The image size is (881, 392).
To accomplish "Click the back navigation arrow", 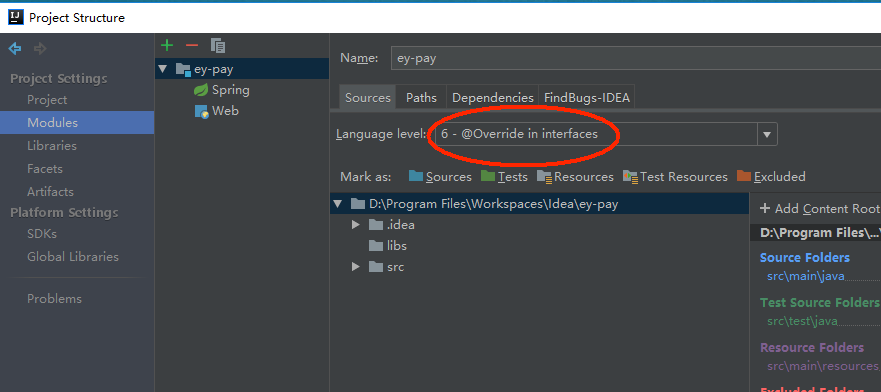I will (15, 49).
